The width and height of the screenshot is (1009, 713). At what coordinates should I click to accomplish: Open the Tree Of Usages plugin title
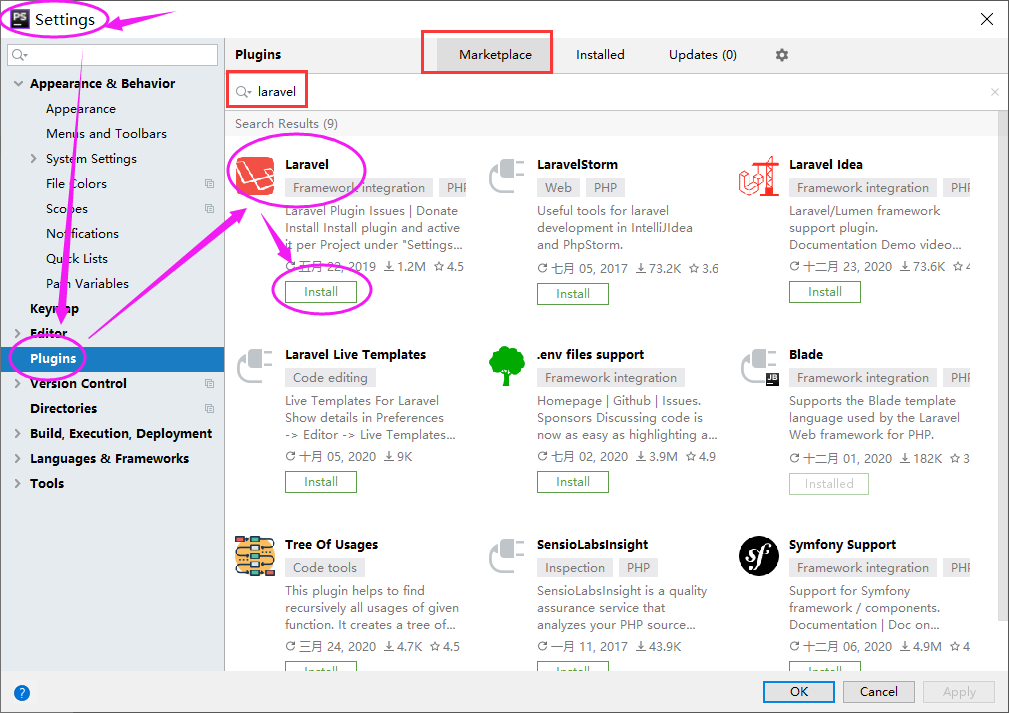pos(331,544)
